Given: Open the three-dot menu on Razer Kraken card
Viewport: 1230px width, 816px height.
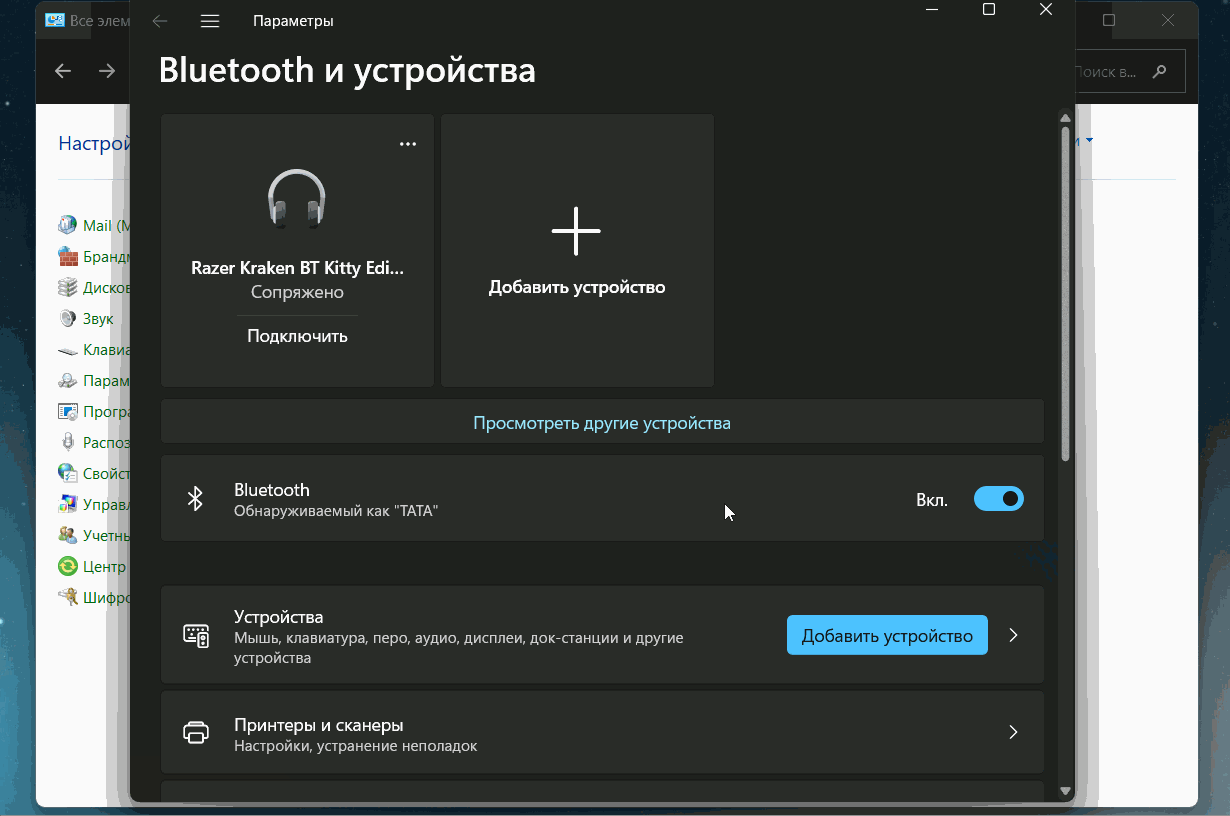Looking at the screenshot, I should click(x=408, y=144).
